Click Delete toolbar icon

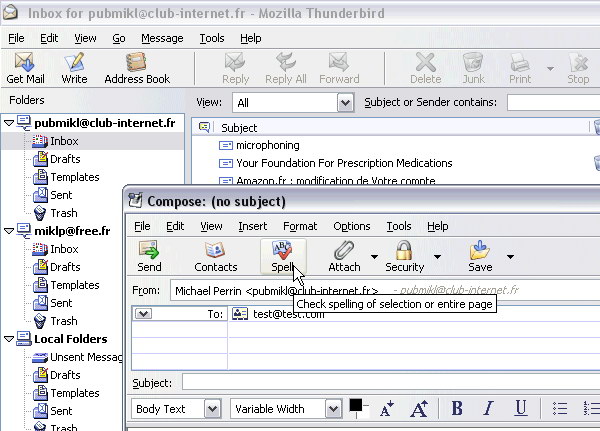click(426, 68)
